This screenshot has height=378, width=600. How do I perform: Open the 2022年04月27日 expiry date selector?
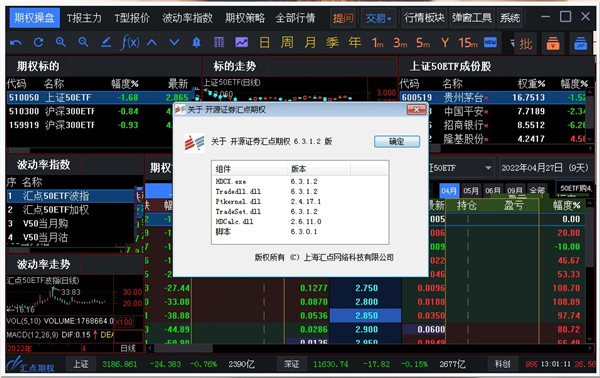click(545, 168)
